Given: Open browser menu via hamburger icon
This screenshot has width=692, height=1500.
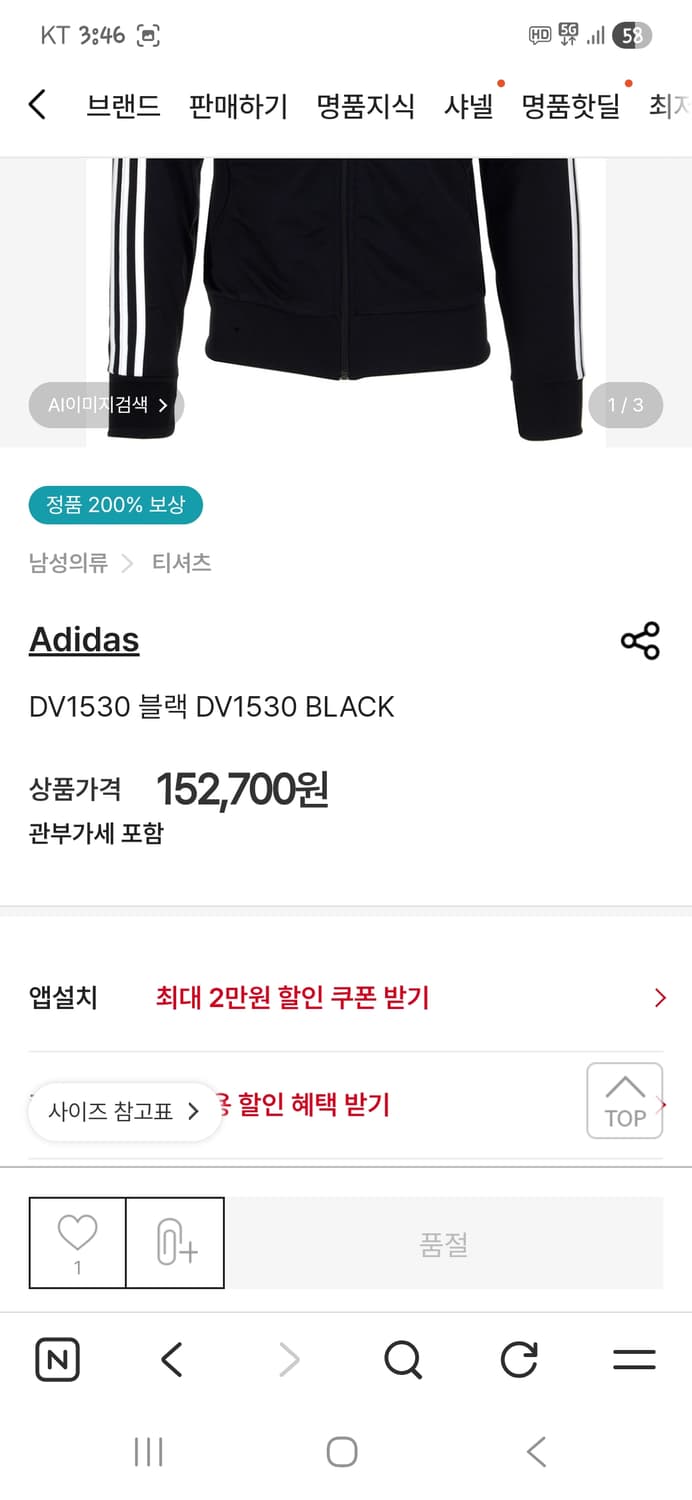Looking at the screenshot, I should pos(634,1359).
